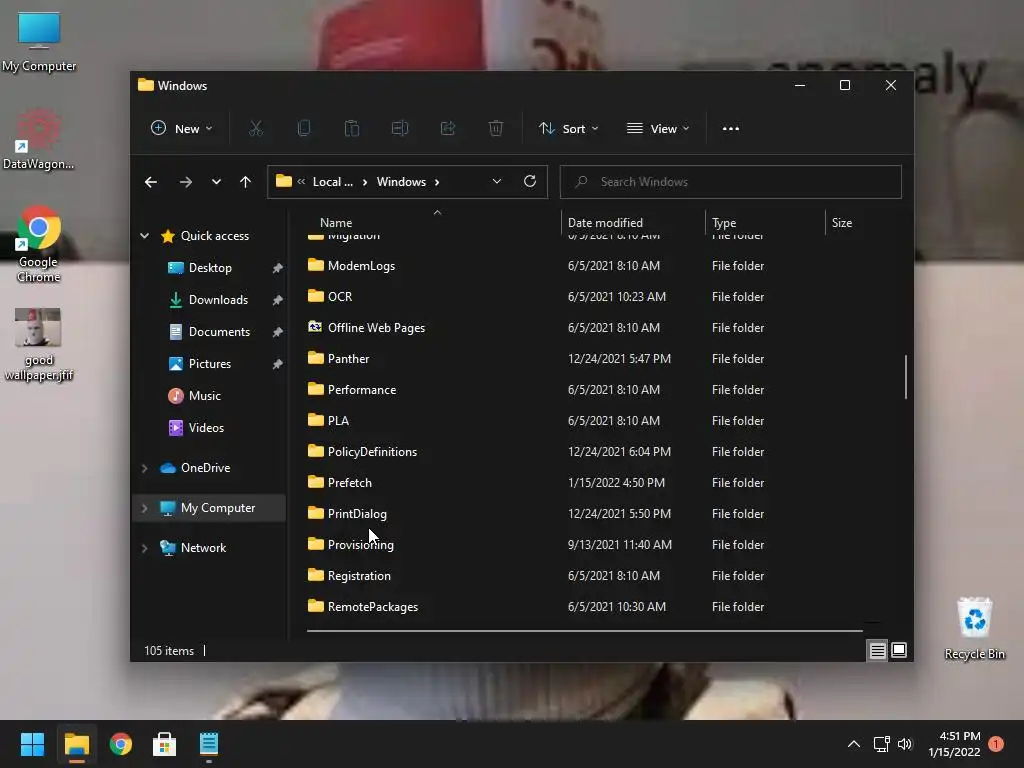The height and width of the screenshot is (768, 1024).
Task: Click the horizontal scrollbar below the file list
Action: [584, 631]
